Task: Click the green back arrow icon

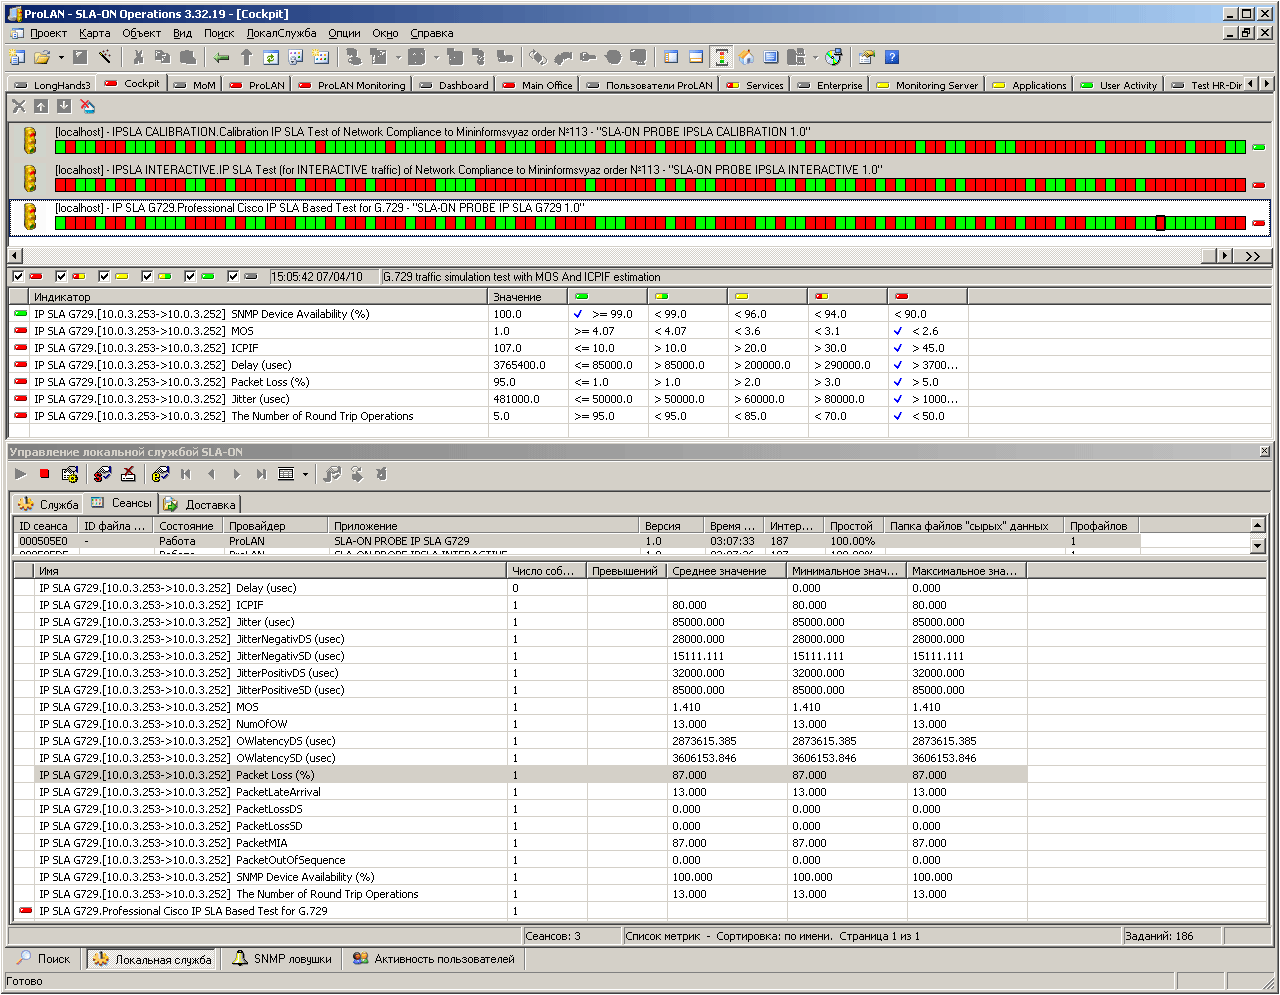Action: click(221, 57)
